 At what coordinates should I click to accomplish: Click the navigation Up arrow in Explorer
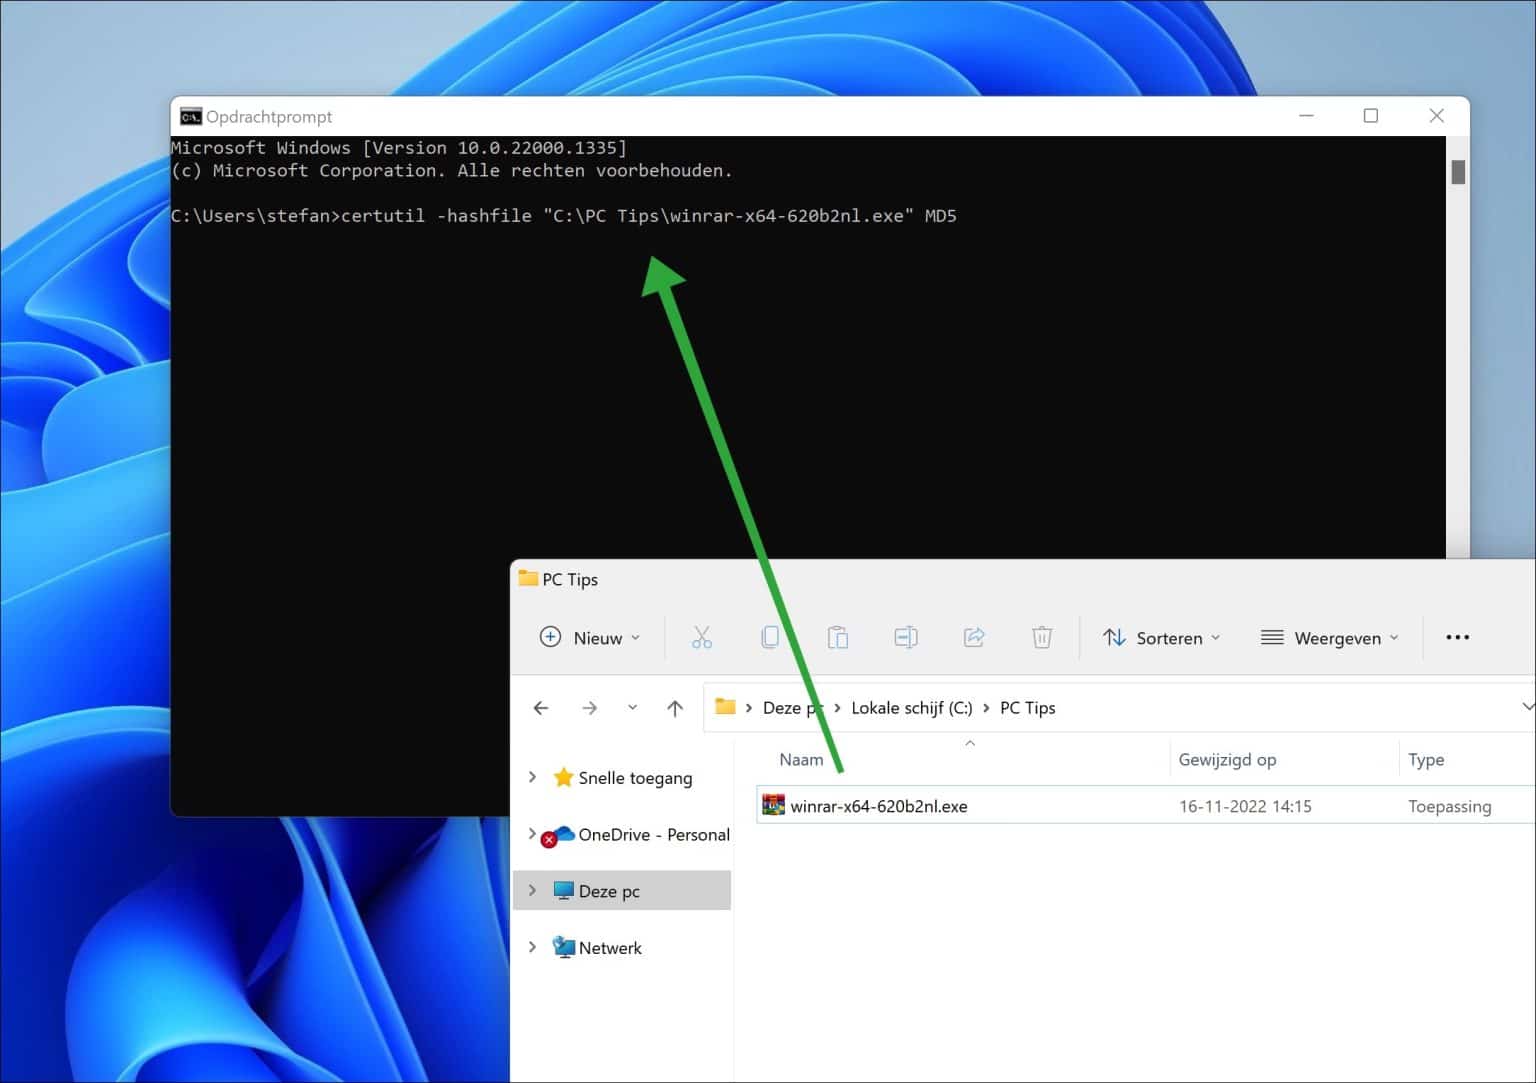click(674, 707)
